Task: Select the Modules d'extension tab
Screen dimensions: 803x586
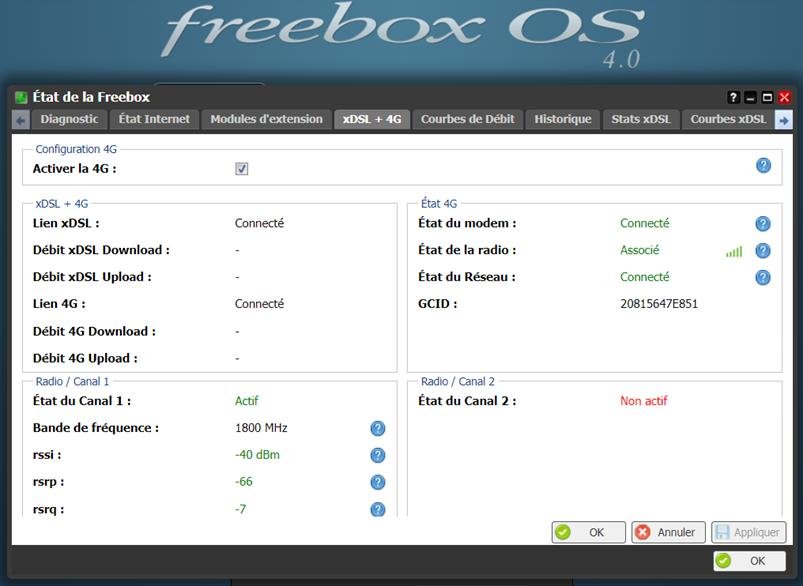Action: point(266,119)
